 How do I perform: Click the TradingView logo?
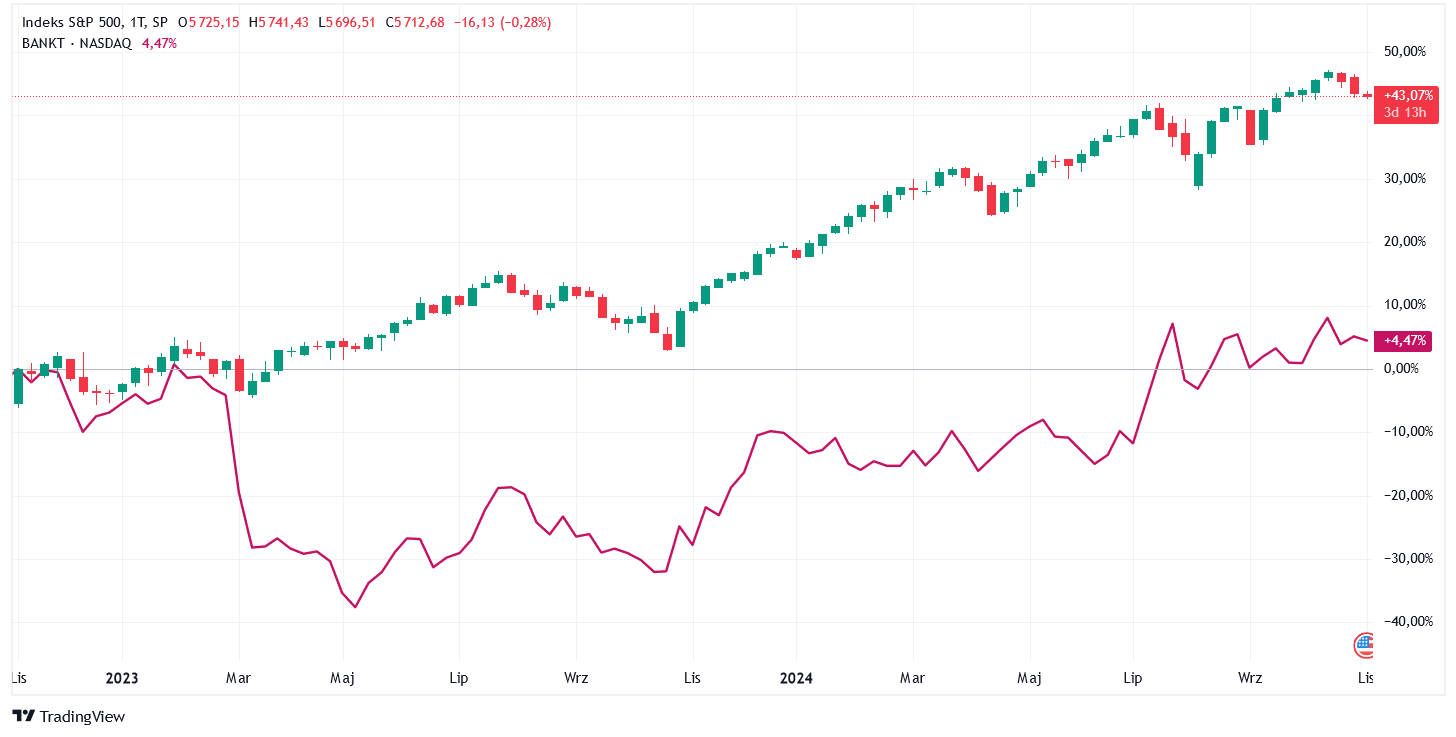pyautogui.click(x=68, y=716)
